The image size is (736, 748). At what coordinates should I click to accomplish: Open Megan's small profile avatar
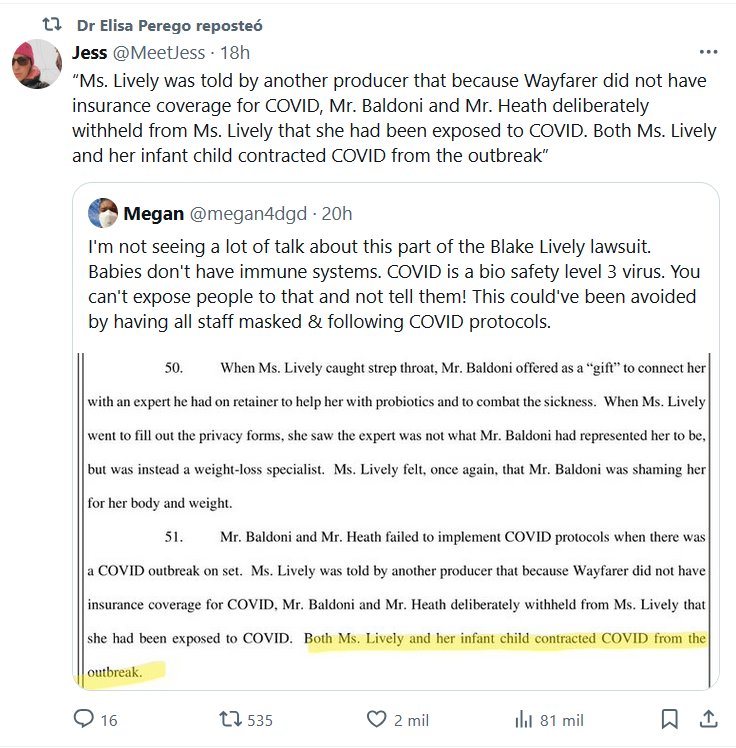click(x=102, y=213)
